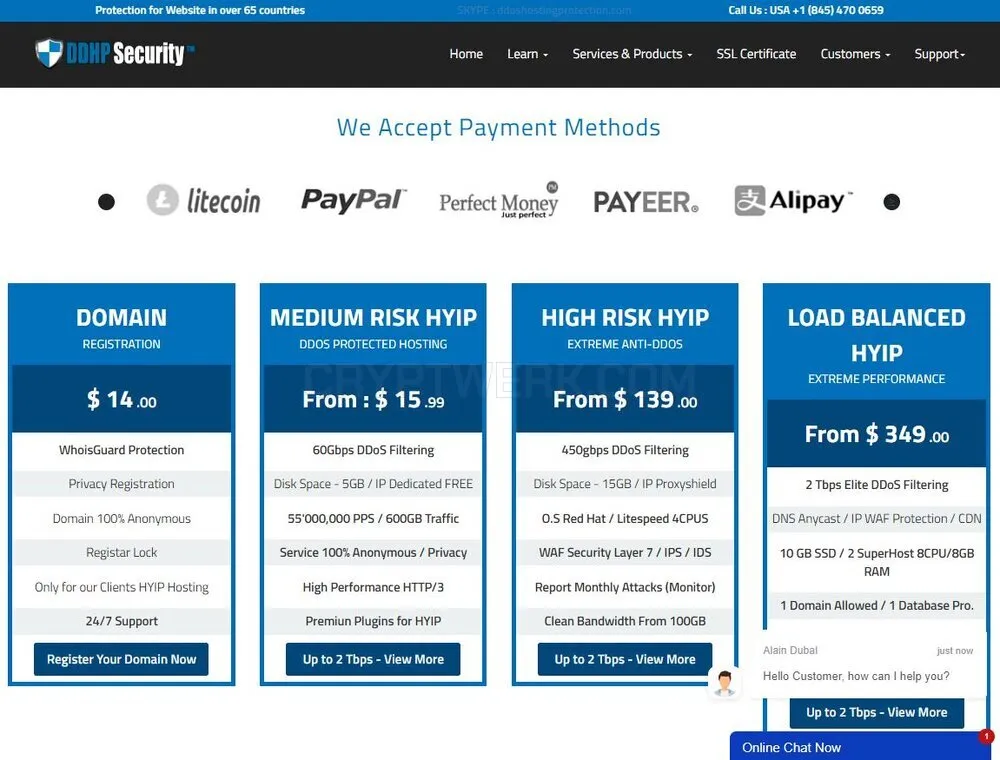Screen dimensions: 1000x760
Task: Click the DDHP Security shield logo
Action: tap(115, 54)
